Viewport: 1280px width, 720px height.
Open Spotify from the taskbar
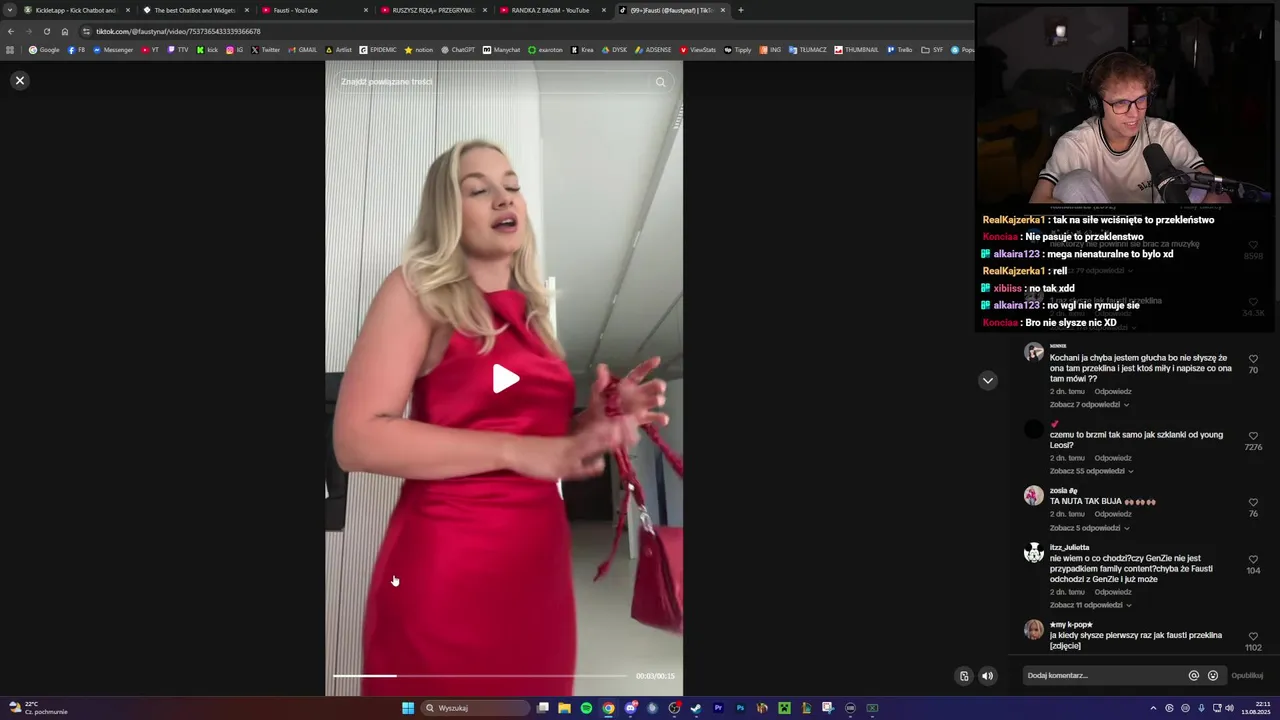point(586,708)
